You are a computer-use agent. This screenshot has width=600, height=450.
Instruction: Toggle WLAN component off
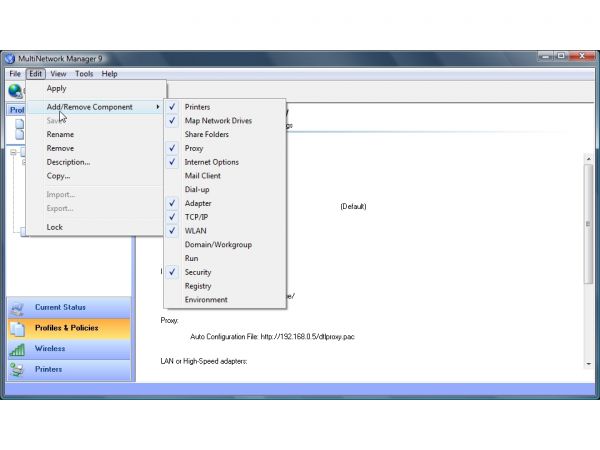(225, 231)
